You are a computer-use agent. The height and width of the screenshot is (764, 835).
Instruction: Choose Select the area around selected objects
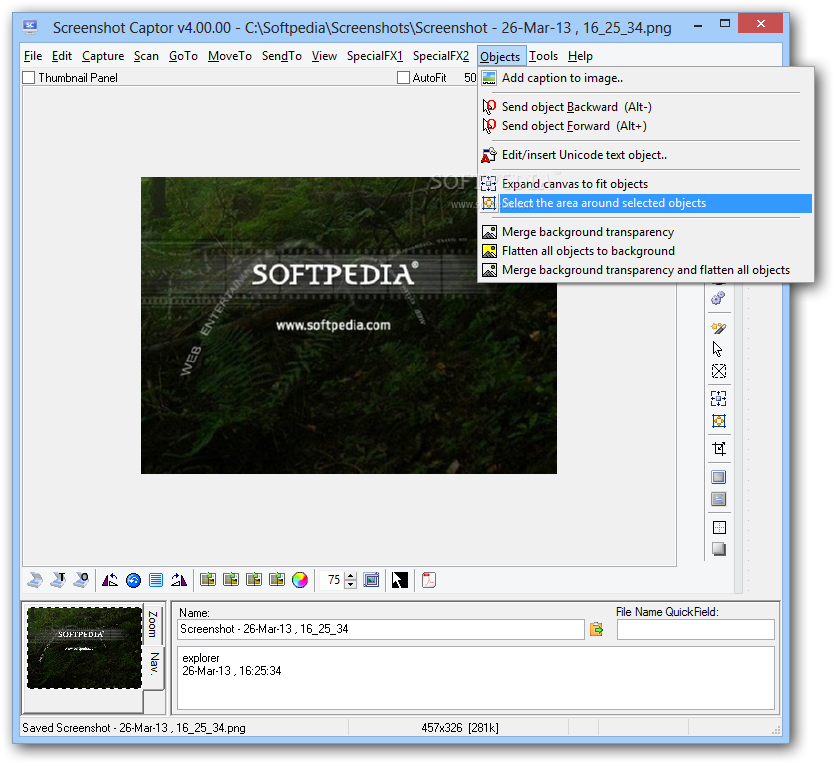pyautogui.click(x=645, y=203)
